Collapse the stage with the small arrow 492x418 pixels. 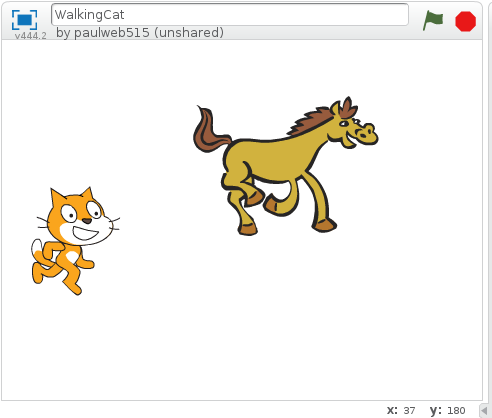pos(484,410)
